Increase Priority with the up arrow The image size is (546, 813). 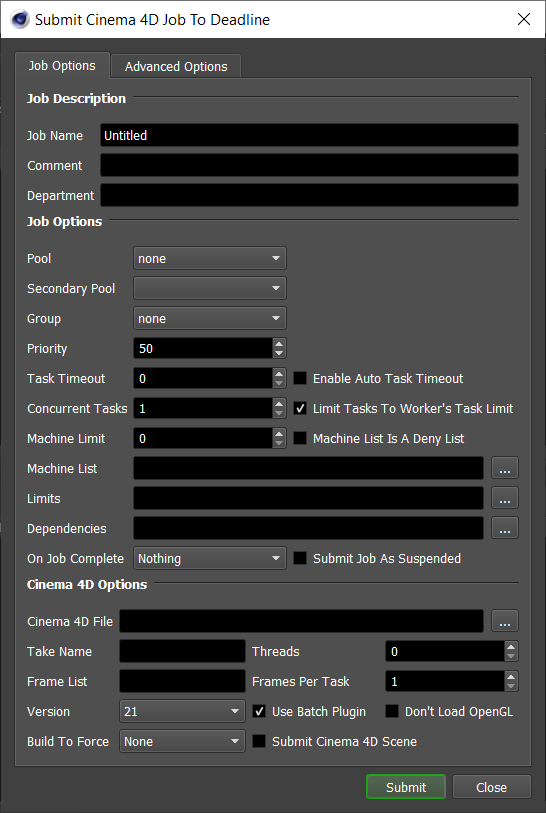(x=279, y=344)
